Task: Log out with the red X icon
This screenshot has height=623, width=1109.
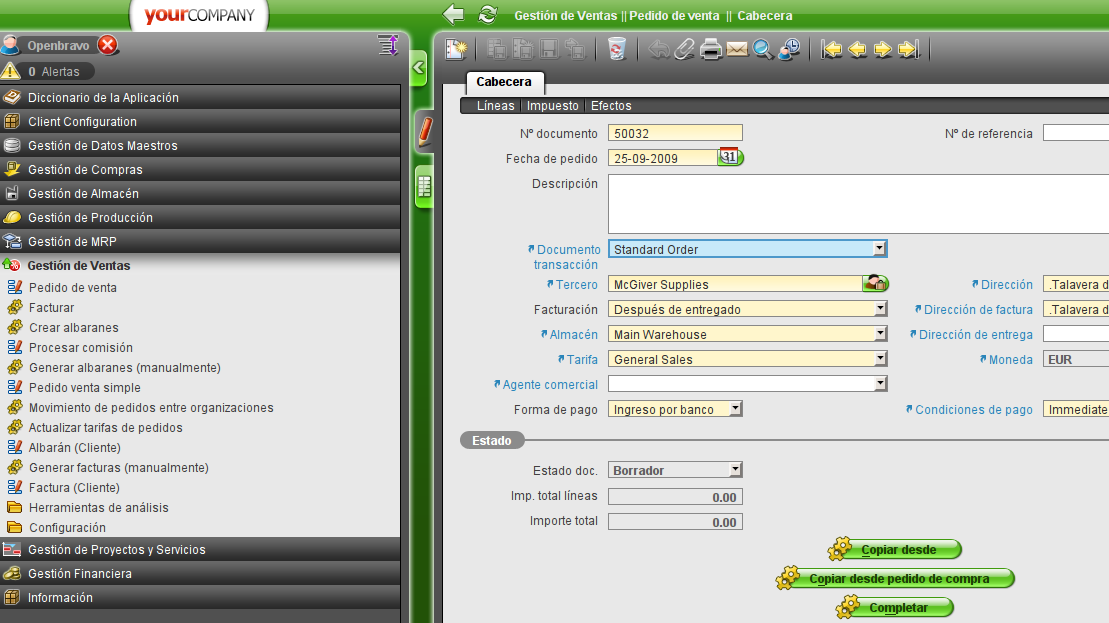Action: 108,45
